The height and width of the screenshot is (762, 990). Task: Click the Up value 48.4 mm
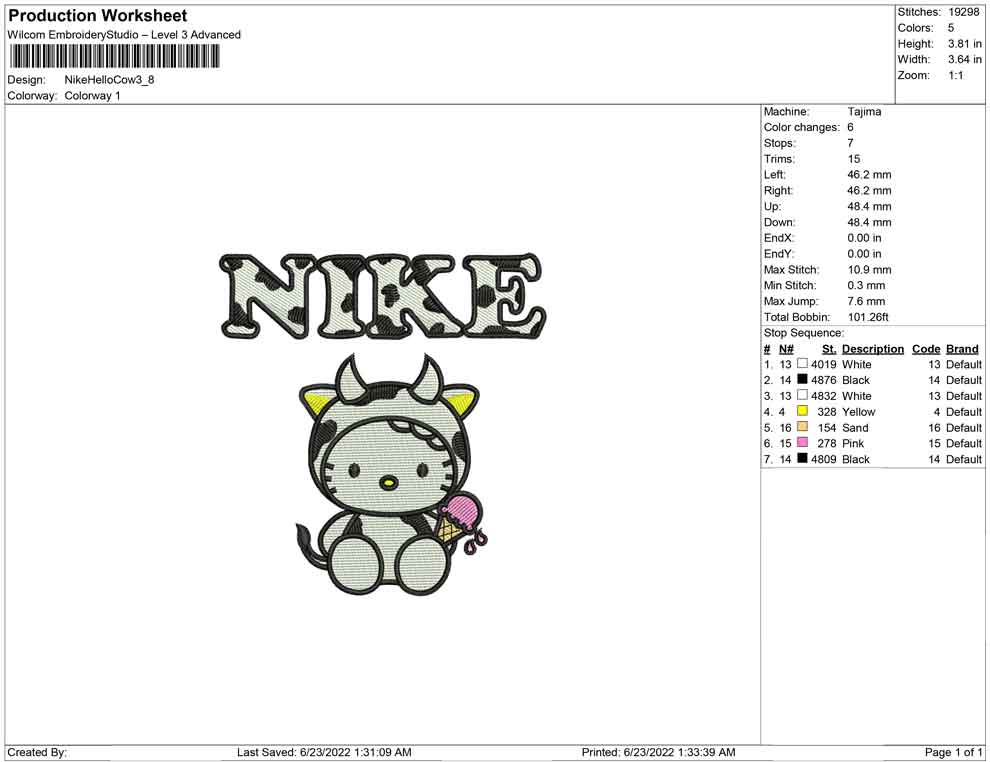[869, 206]
